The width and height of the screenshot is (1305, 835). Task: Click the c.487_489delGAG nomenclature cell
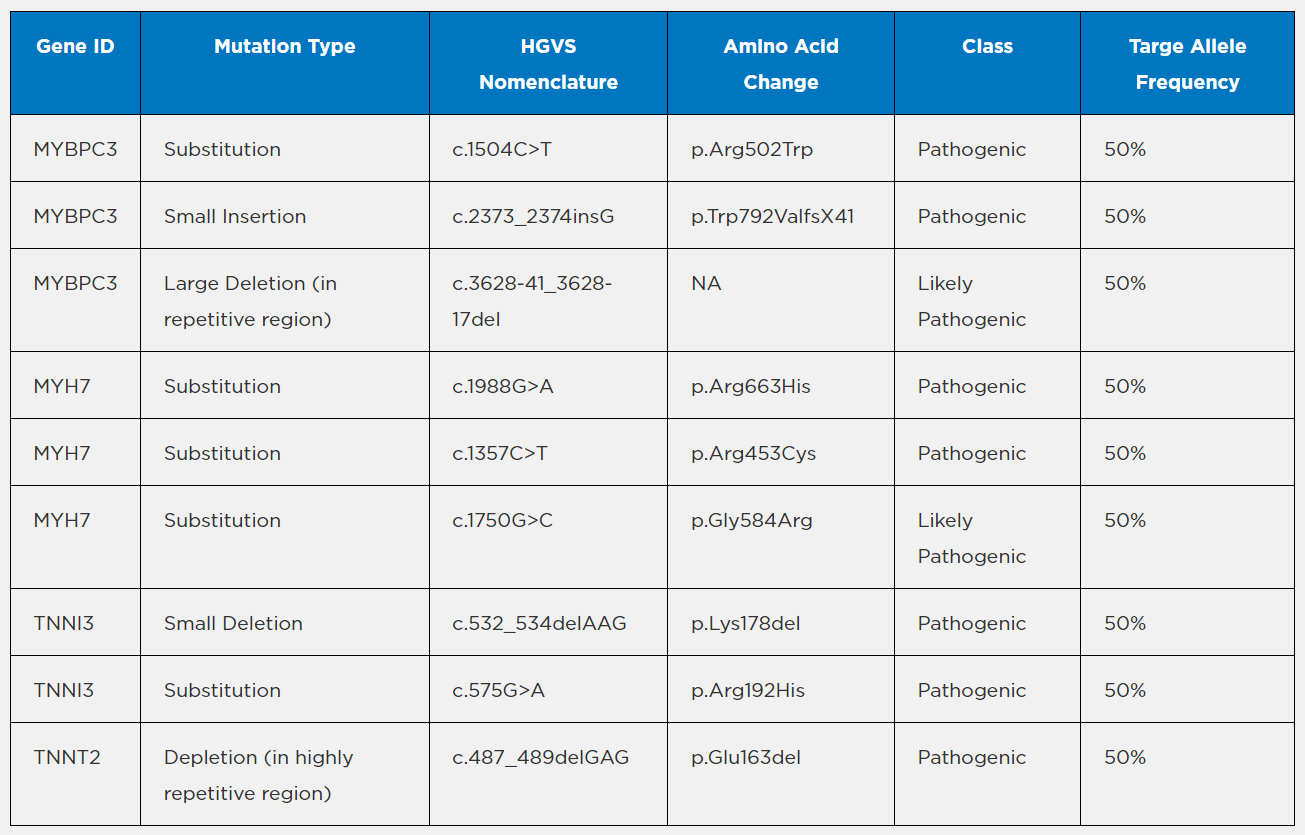click(540, 757)
